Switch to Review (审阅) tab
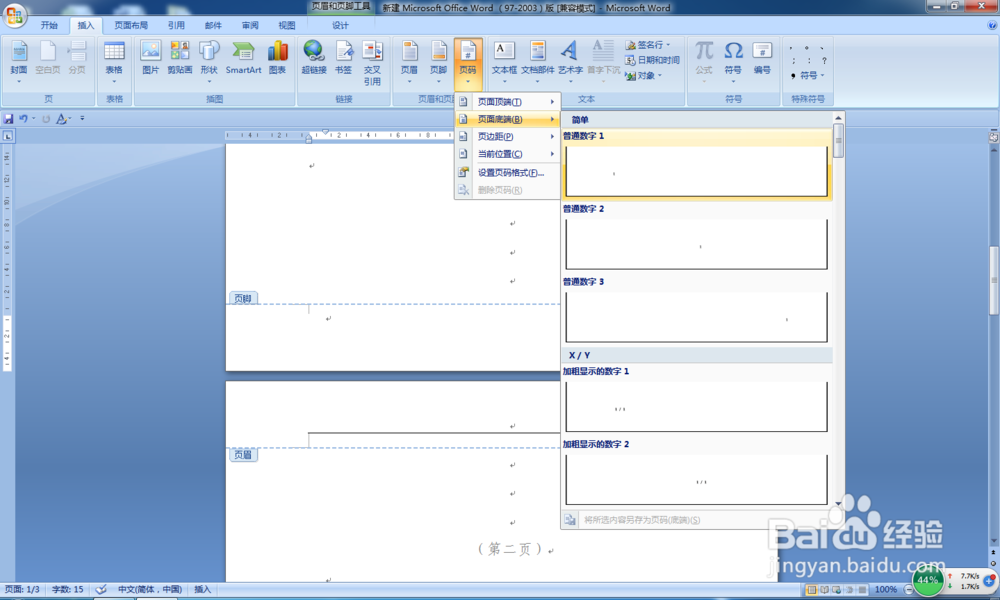 (x=250, y=26)
